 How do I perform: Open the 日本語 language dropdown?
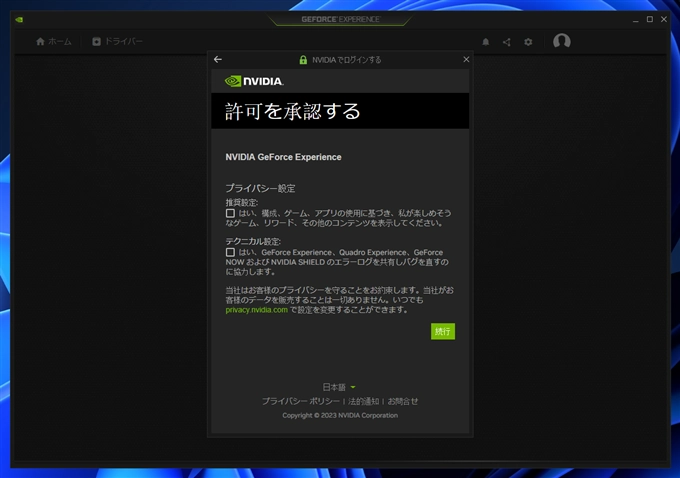[x=339, y=387]
